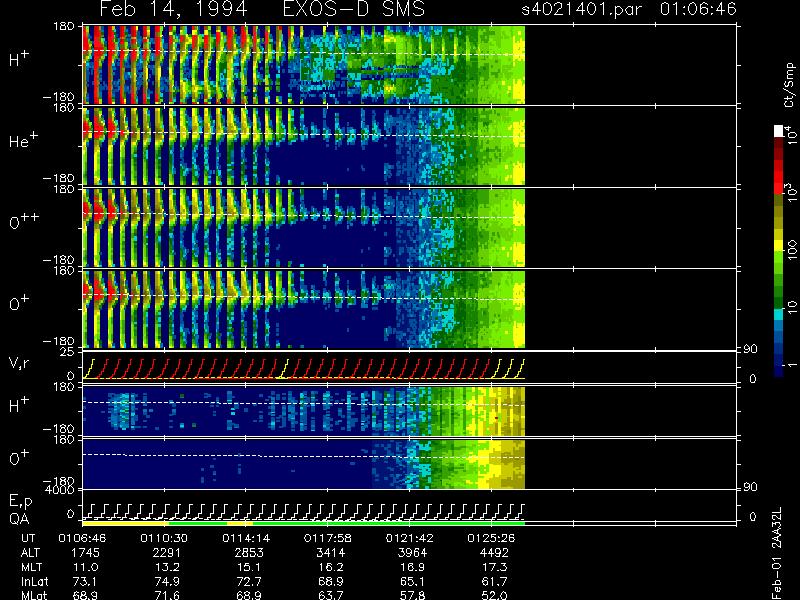Image resolution: width=800 pixels, height=600 pixels.
Task: Click the altitude value '3414'
Action: (x=331, y=553)
